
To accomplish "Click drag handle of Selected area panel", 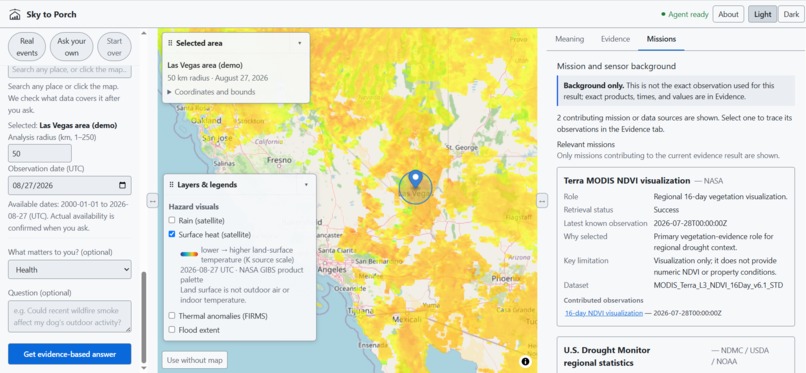I will coord(170,43).
